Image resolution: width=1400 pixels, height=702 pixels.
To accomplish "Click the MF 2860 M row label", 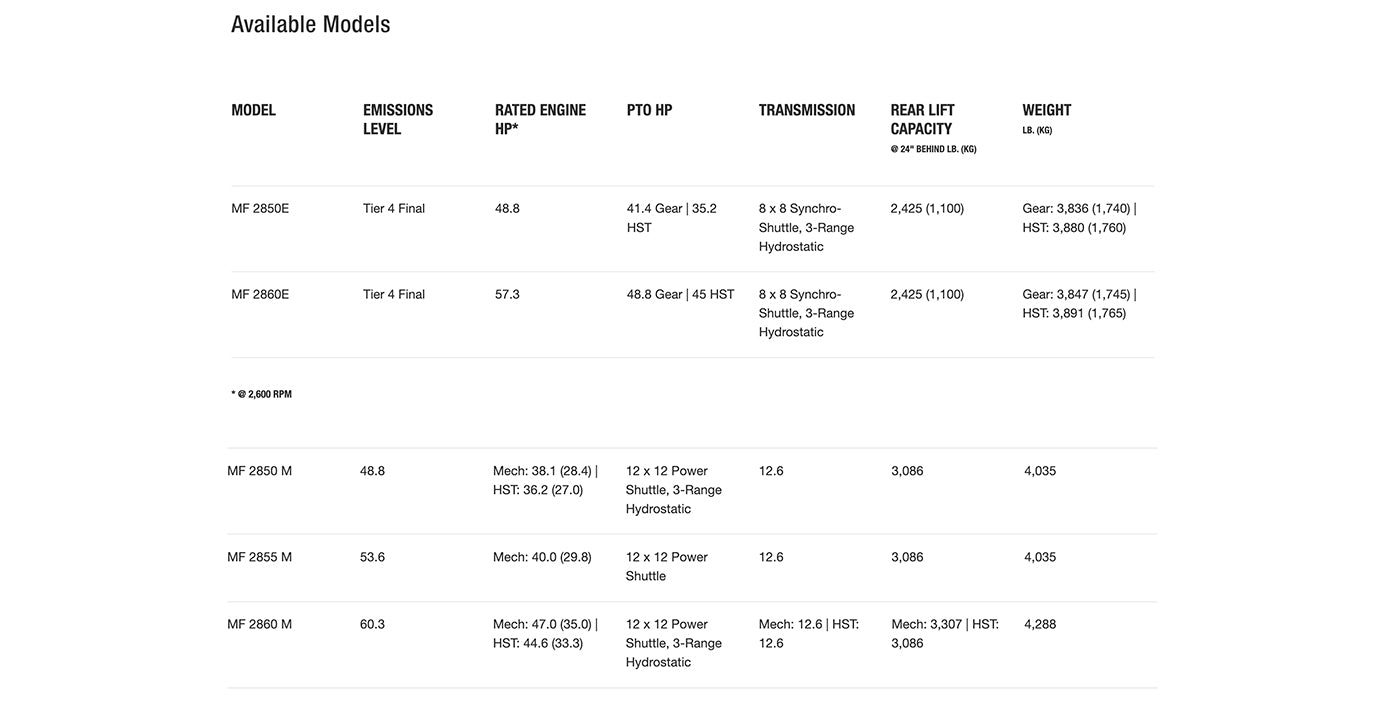I will (x=259, y=624).
